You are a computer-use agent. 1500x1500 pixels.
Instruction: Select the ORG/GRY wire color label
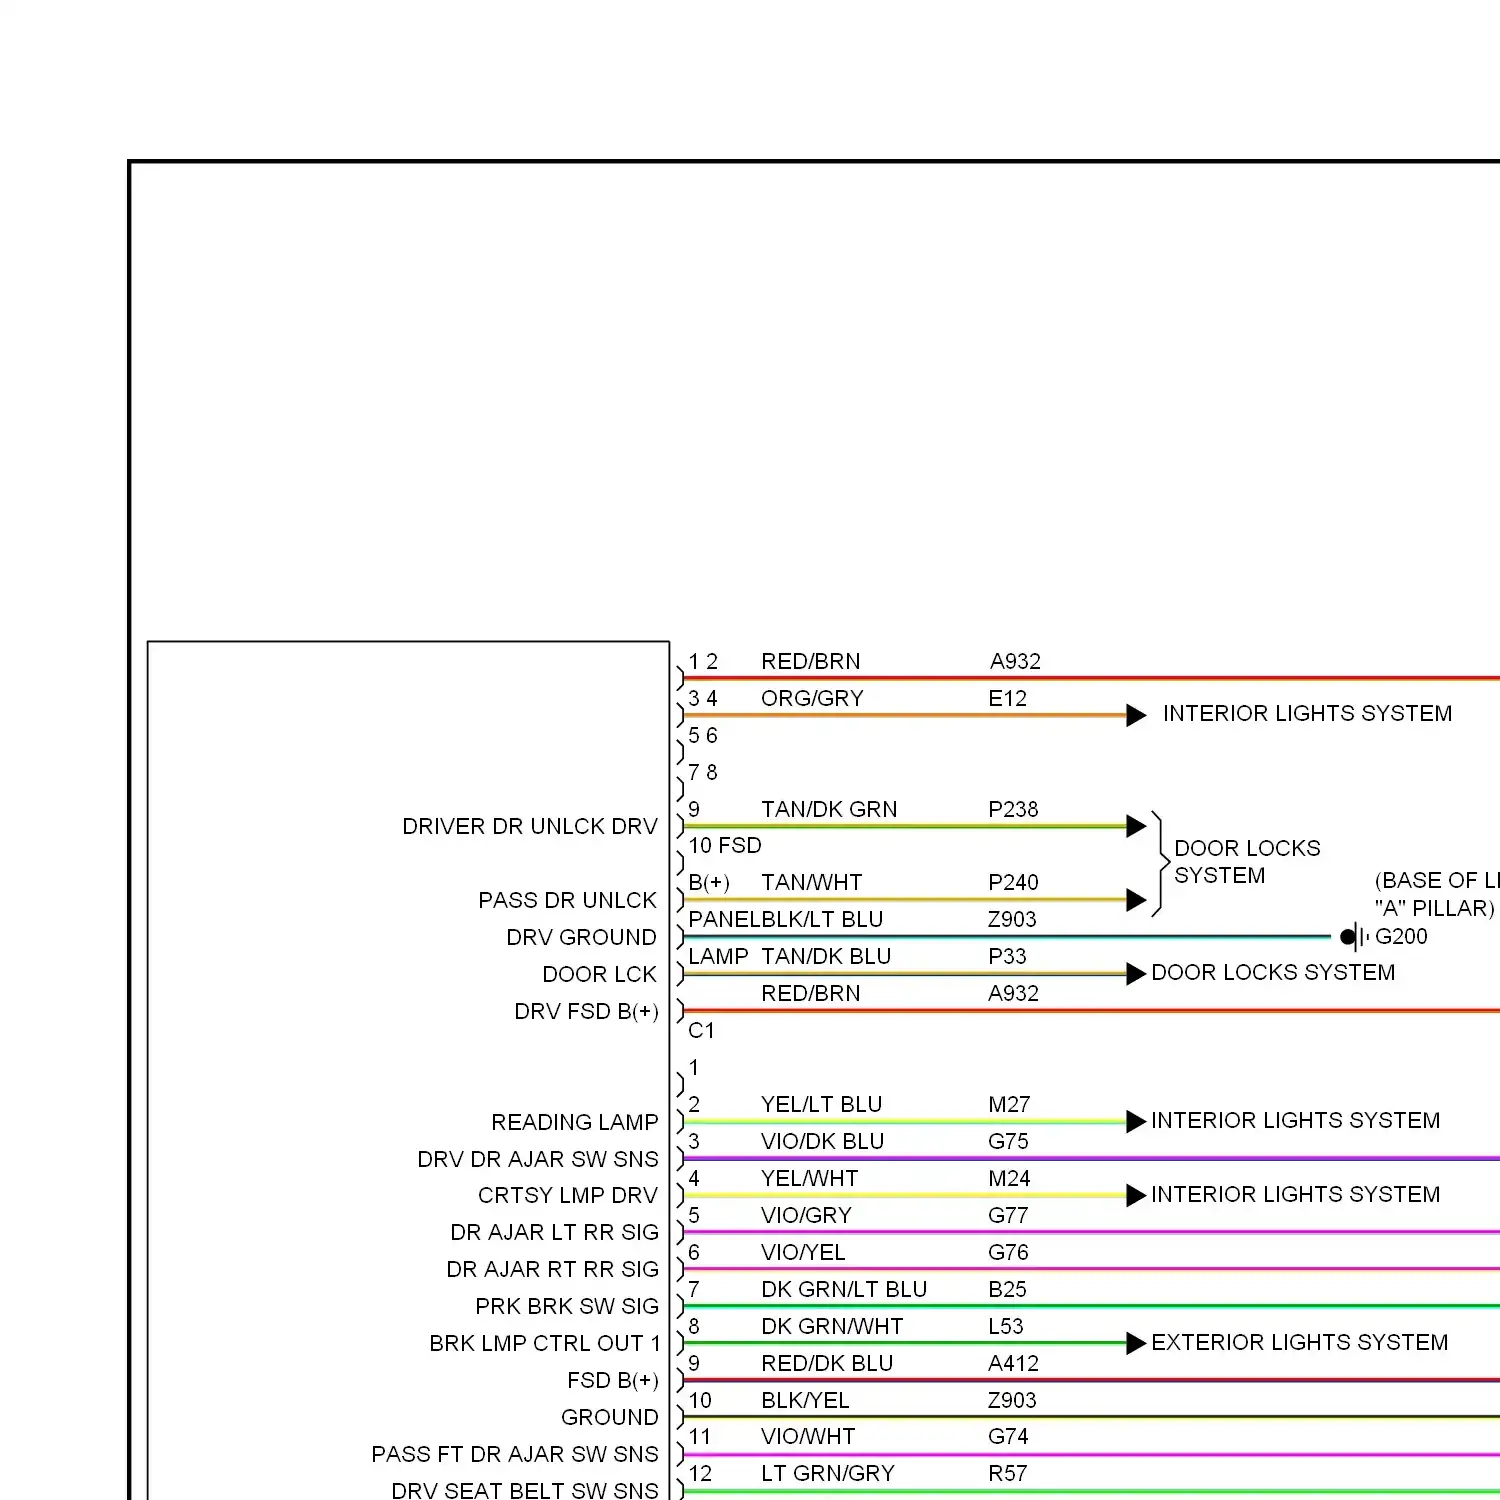812,698
